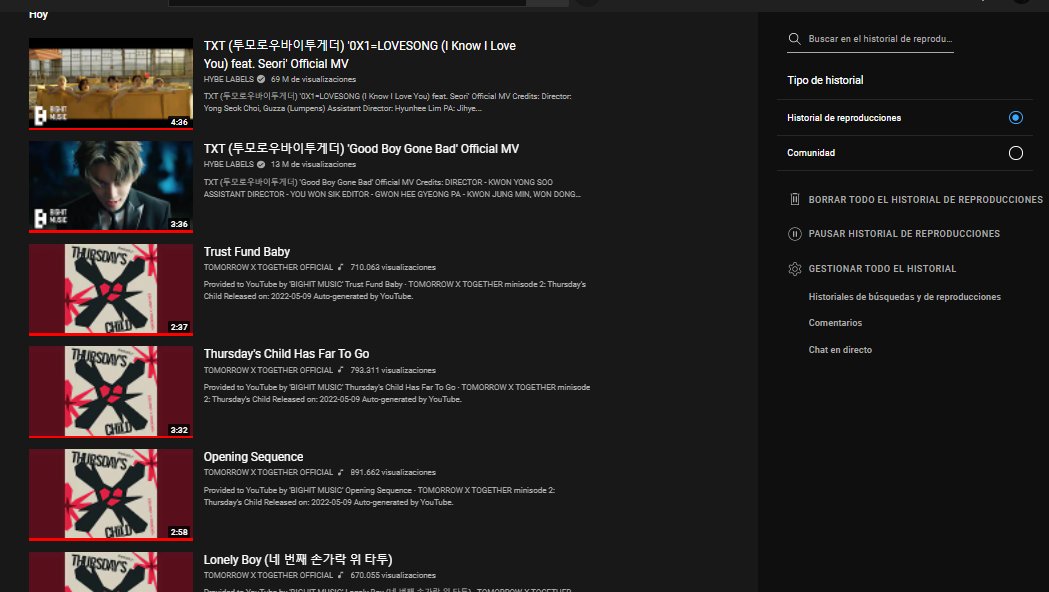The height and width of the screenshot is (592, 1049).
Task: Click the Thursday's Child Has Far To Go title
Action: (286, 354)
